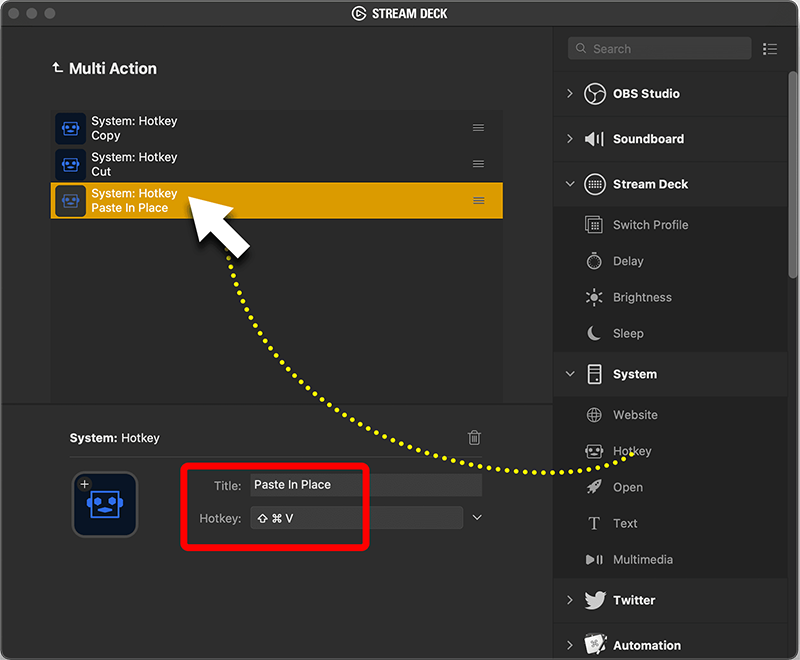The image size is (800, 660).
Task: Click the Title field with Paste In Place
Action: [366, 485]
